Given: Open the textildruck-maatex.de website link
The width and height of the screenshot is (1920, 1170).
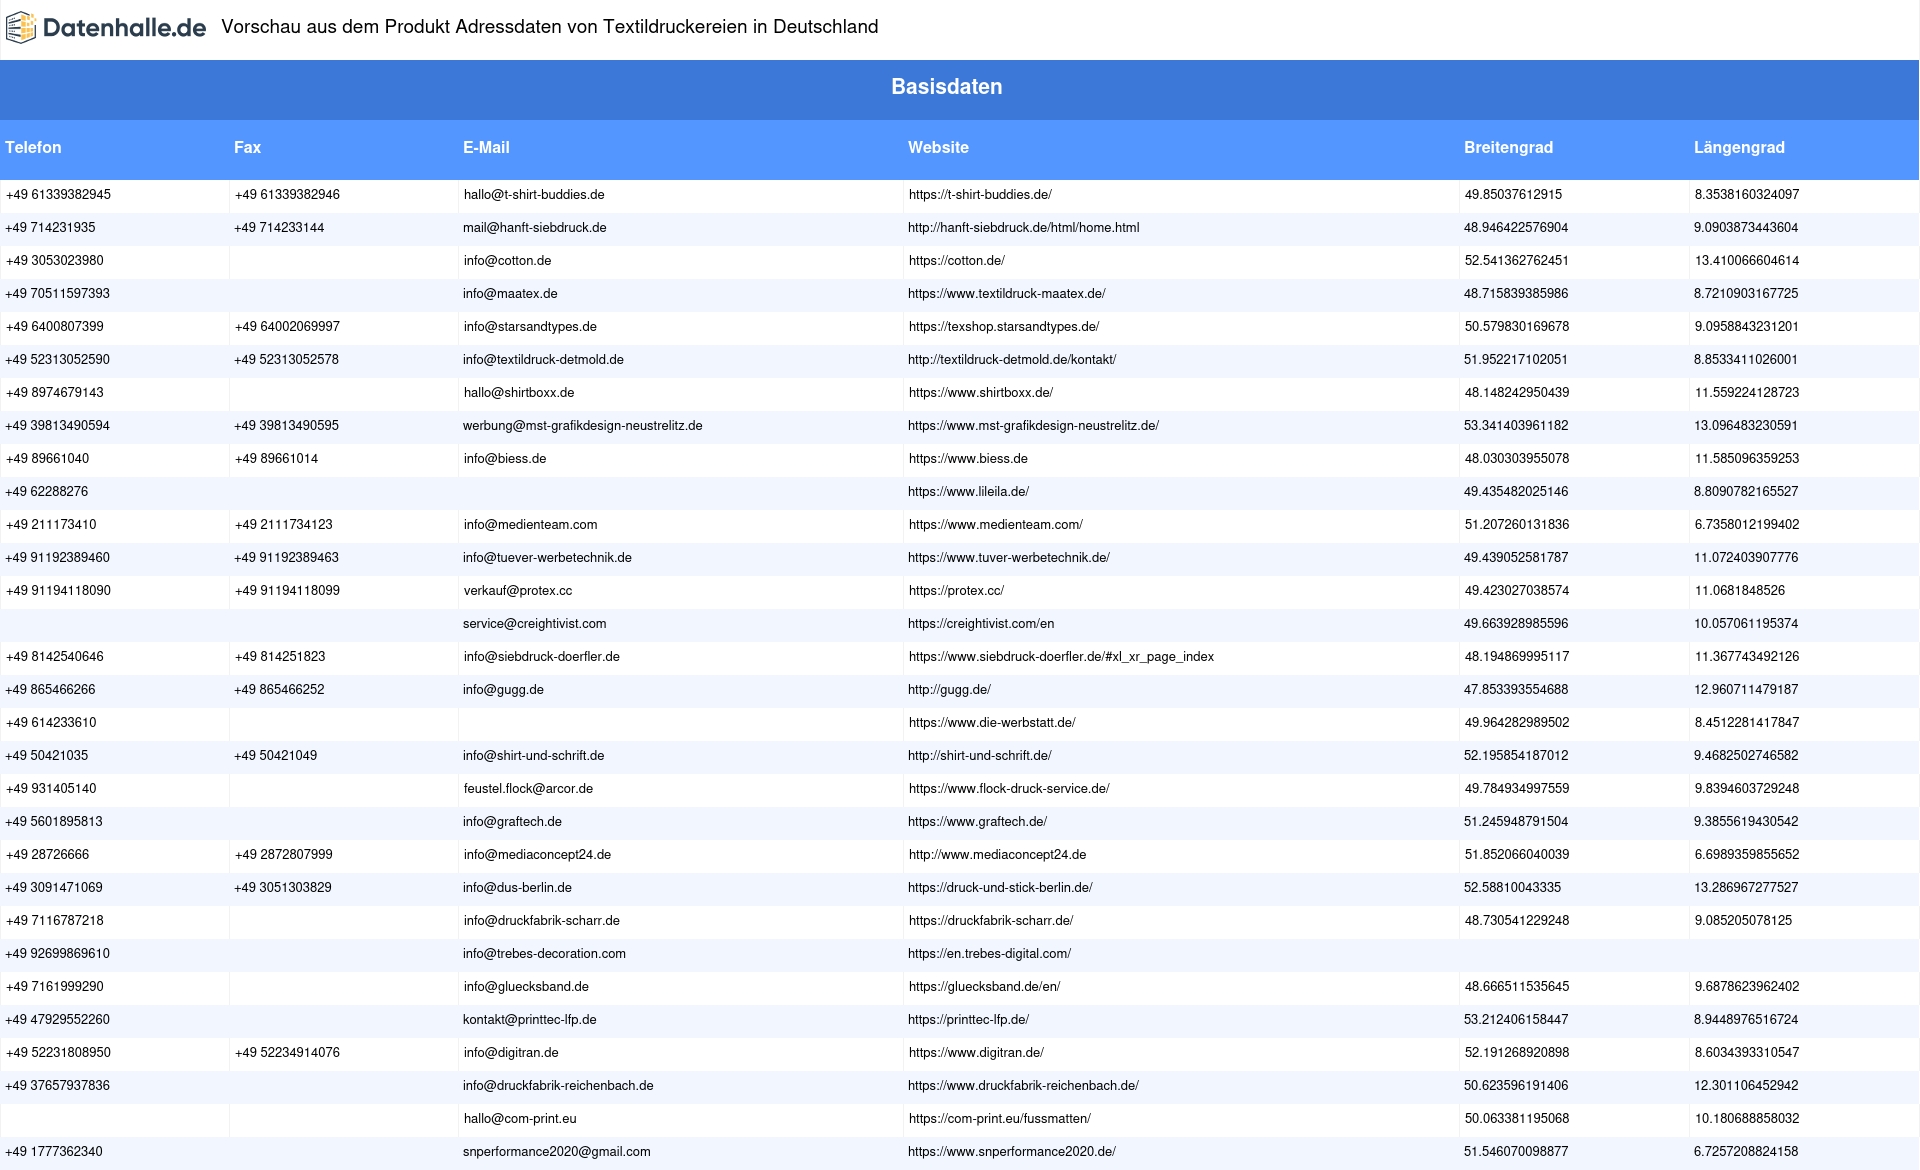Looking at the screenshot, I should pos(1006,294).
